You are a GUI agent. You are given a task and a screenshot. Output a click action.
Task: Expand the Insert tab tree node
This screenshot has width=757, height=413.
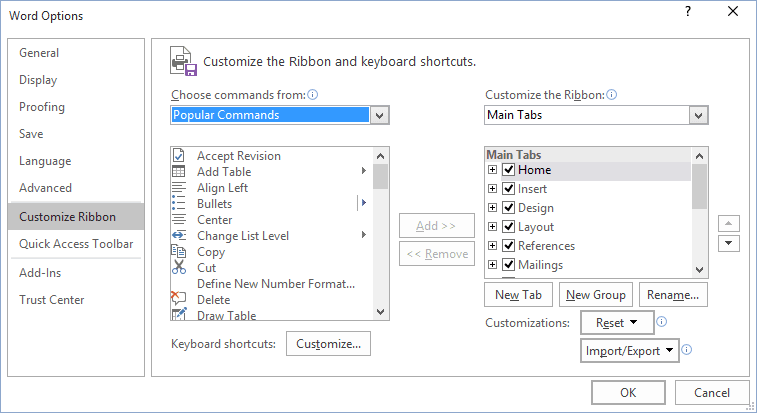(x=492, y=188)
